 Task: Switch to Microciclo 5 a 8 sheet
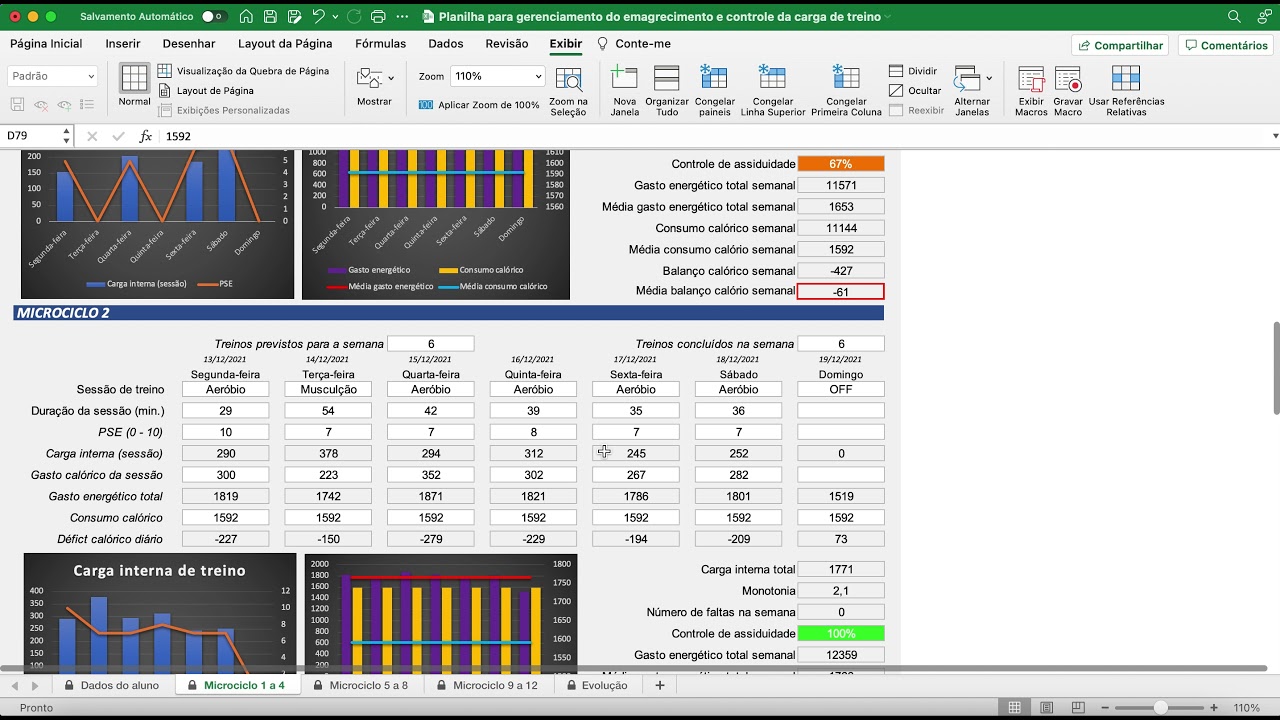[360, 685]
